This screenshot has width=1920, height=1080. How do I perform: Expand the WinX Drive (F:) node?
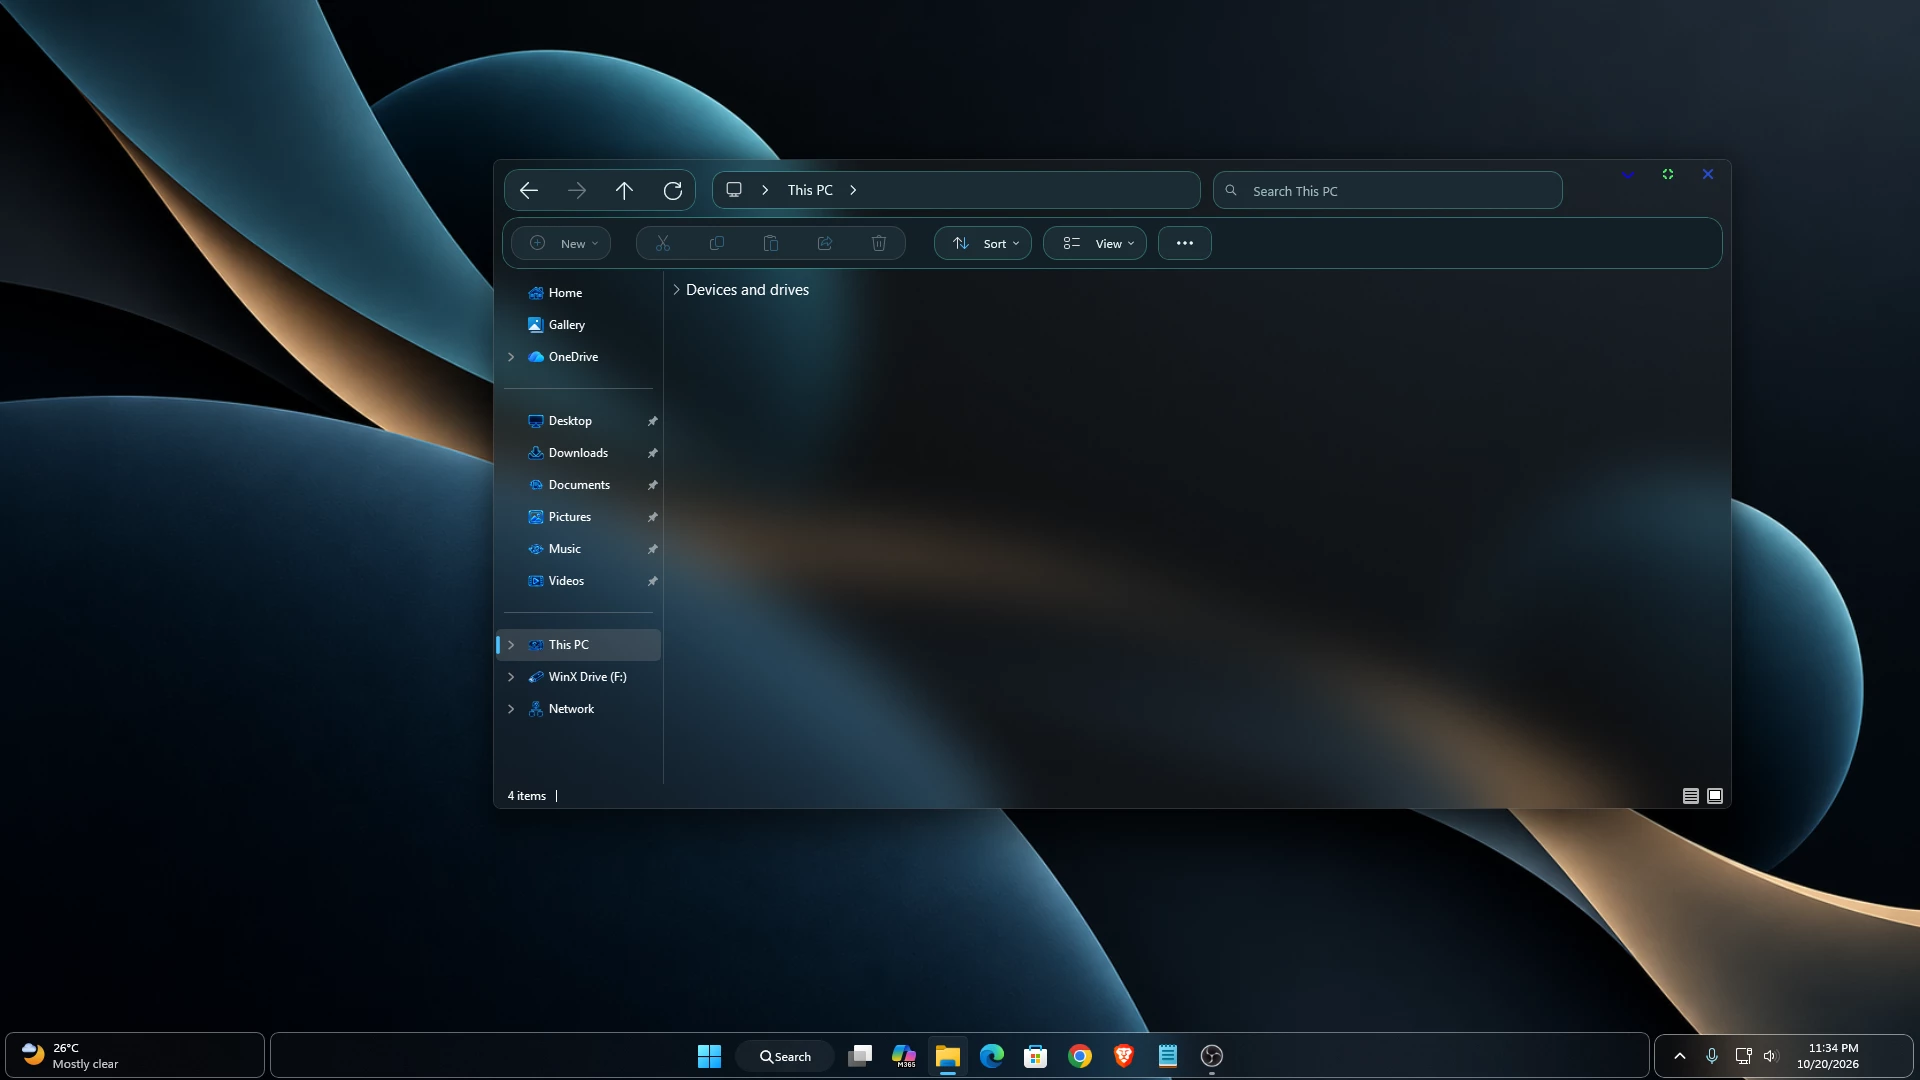pos(511,677)
